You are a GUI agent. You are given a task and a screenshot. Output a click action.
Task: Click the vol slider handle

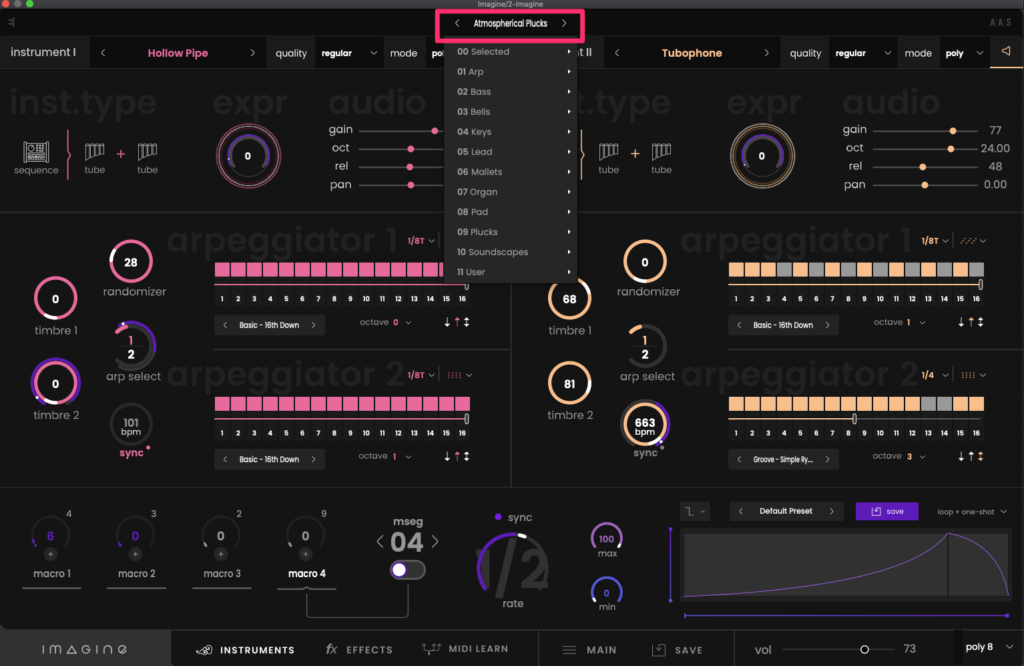(864, 650)
